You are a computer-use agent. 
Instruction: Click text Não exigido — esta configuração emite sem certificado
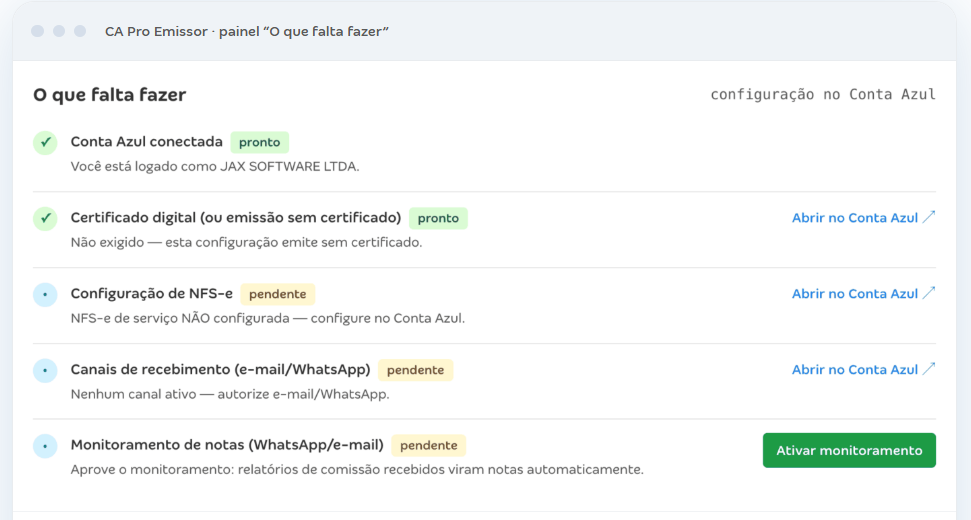point(246,243)
